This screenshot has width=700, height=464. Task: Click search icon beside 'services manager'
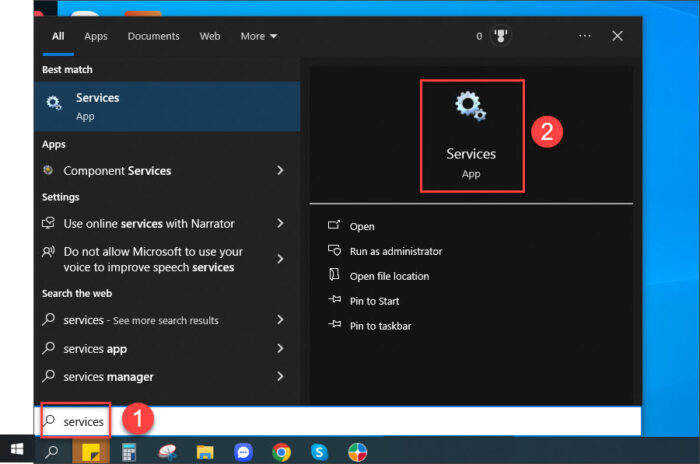coord(49,376)
